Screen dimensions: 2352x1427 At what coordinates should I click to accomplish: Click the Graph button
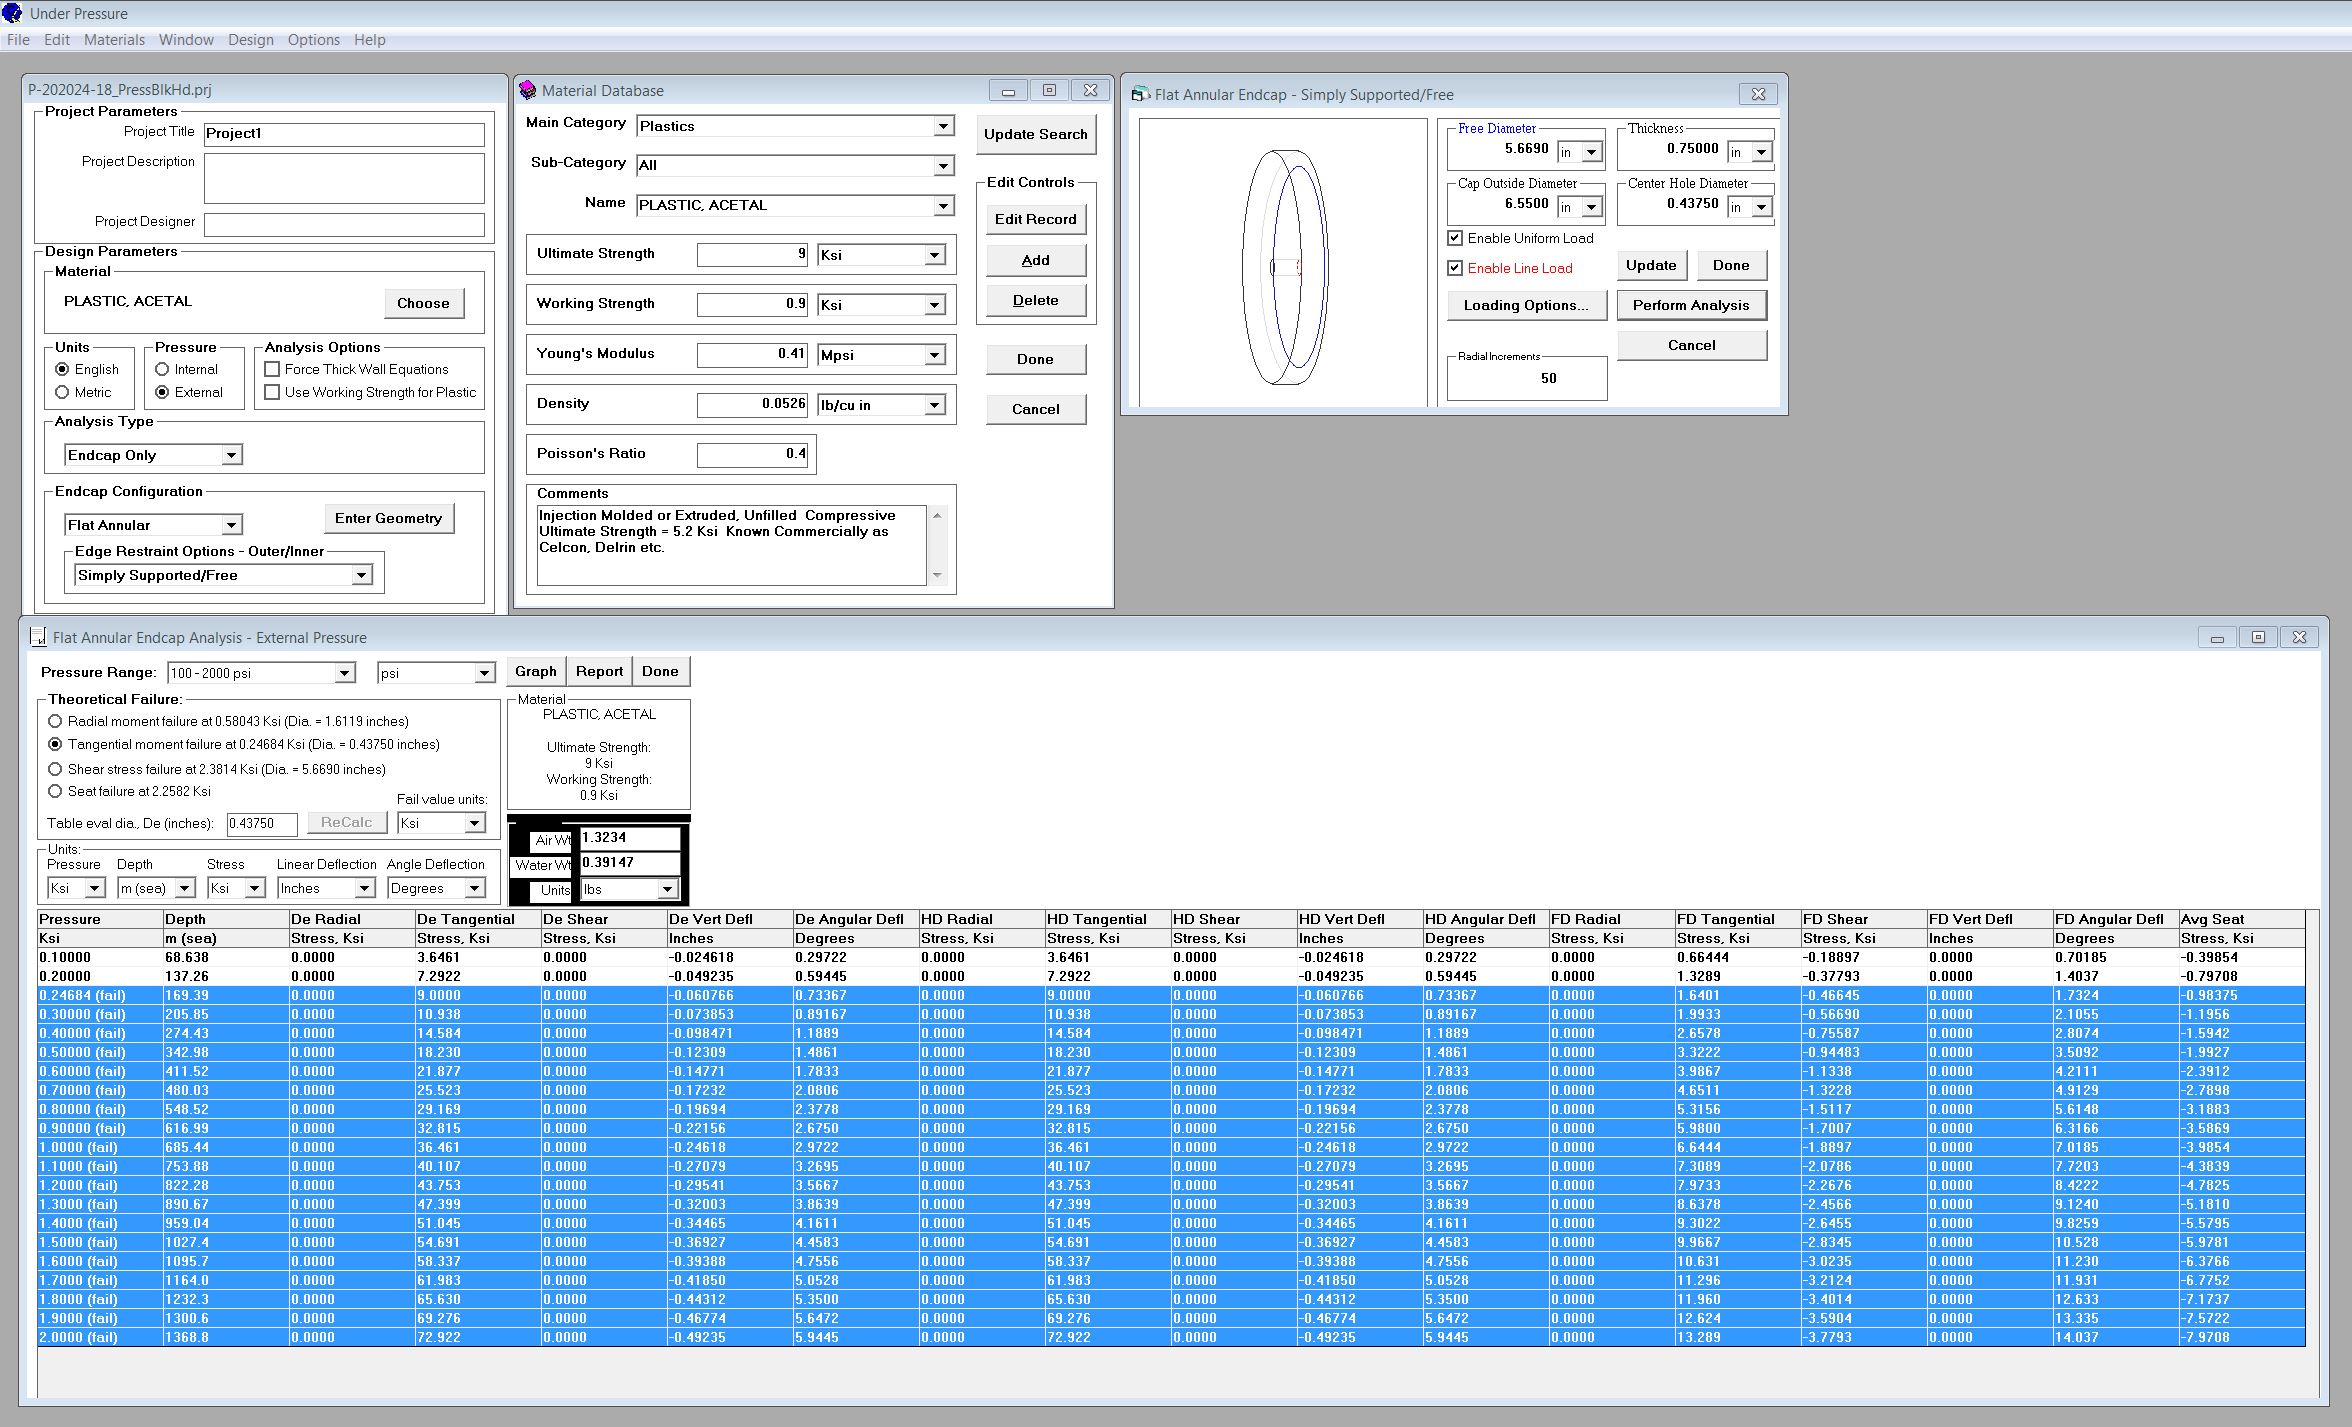coord(536,671)
